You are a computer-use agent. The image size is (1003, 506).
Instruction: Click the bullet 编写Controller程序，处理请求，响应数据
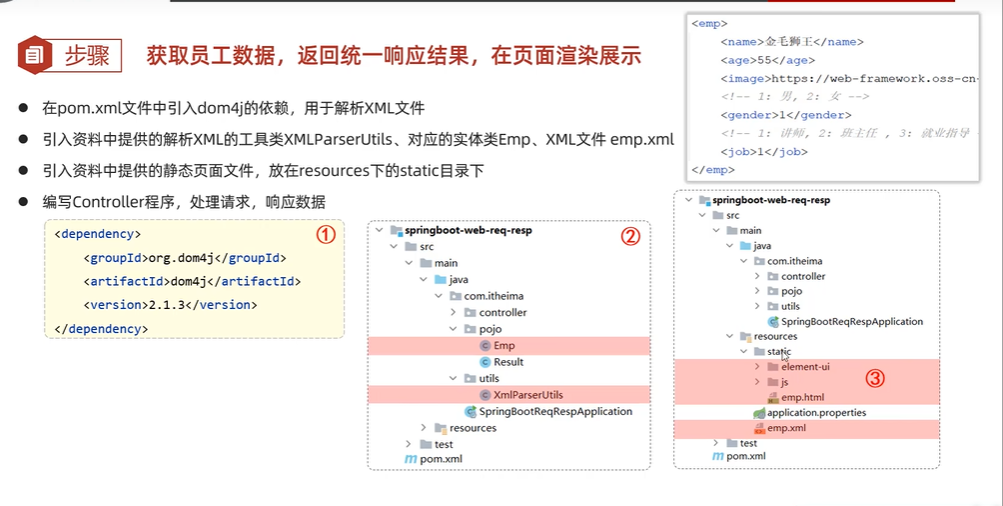point(184,203)
